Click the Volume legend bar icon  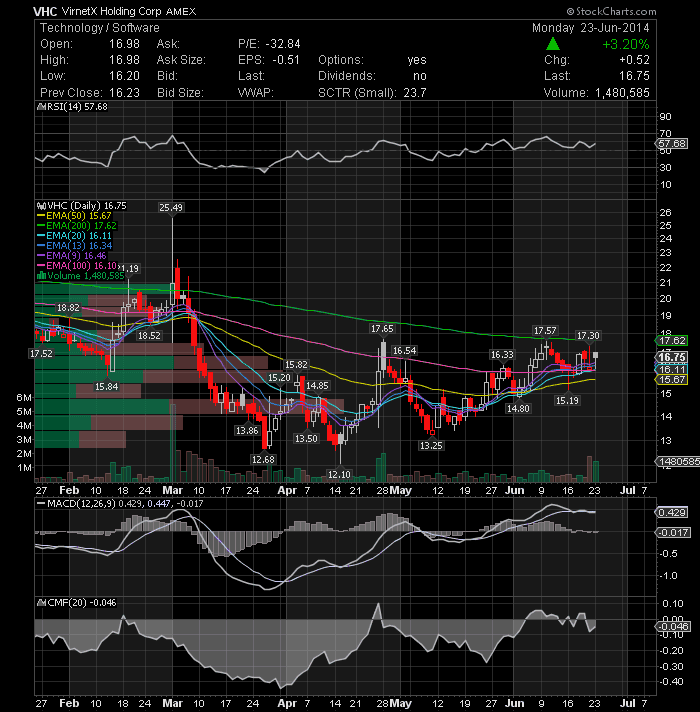(x=41, y=276)
